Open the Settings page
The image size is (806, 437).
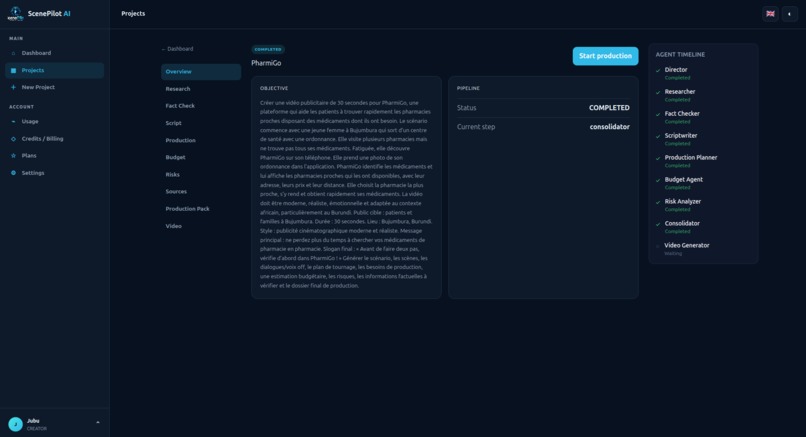coord(54,173)
